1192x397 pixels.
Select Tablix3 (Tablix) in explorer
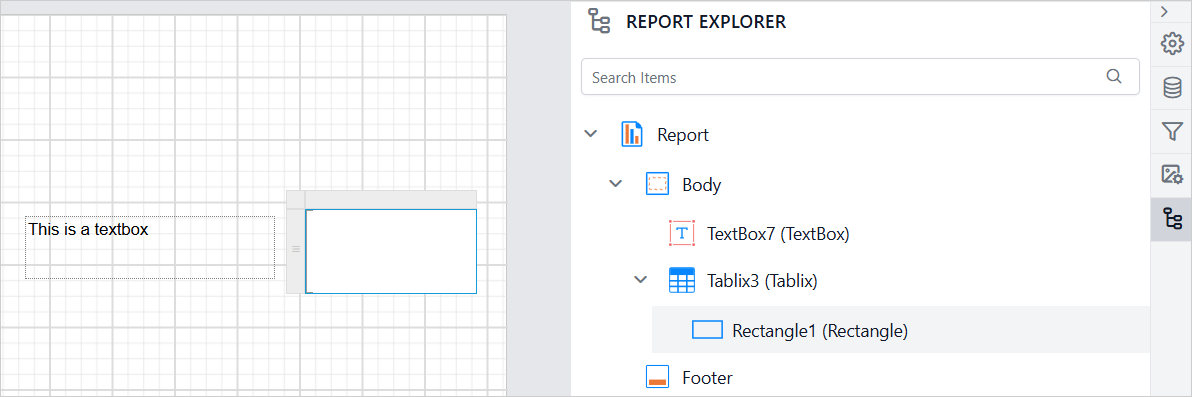pos(762,281)
